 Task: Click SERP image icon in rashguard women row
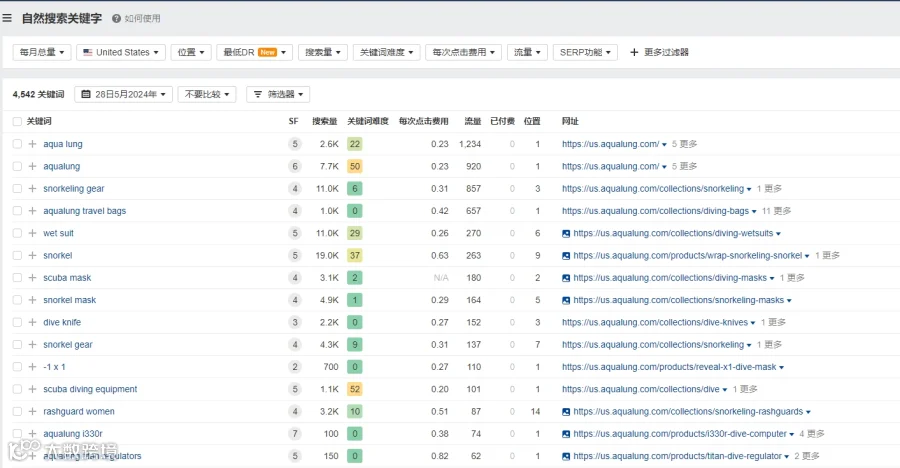point(566,412)
